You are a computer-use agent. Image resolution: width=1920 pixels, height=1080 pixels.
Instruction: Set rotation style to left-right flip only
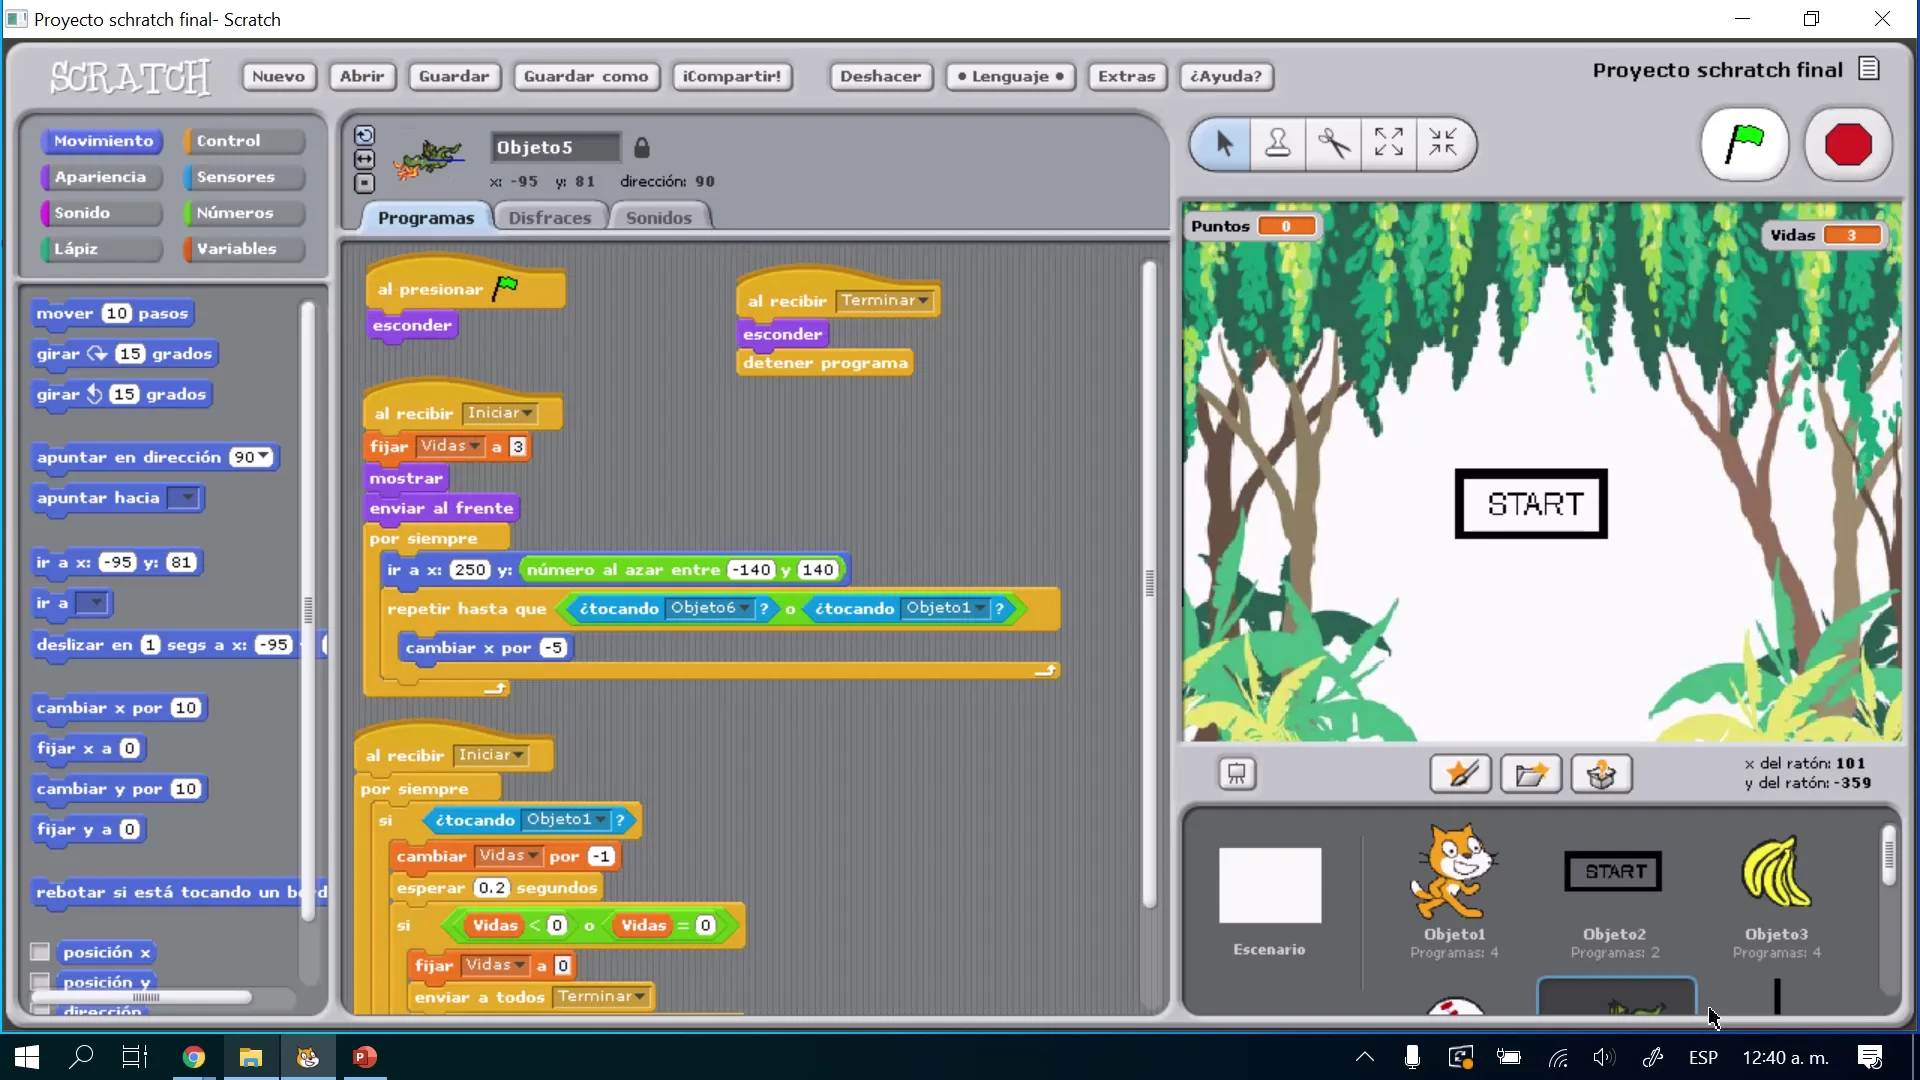pos(364,159)
